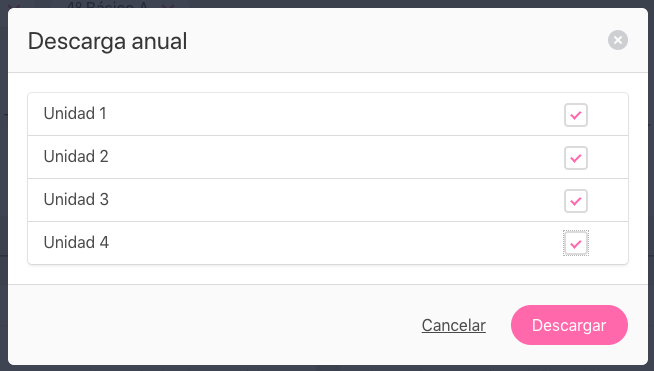Click the dialog footer left of Cancelar
Screen dimensions: 654x371
(209, 325)
